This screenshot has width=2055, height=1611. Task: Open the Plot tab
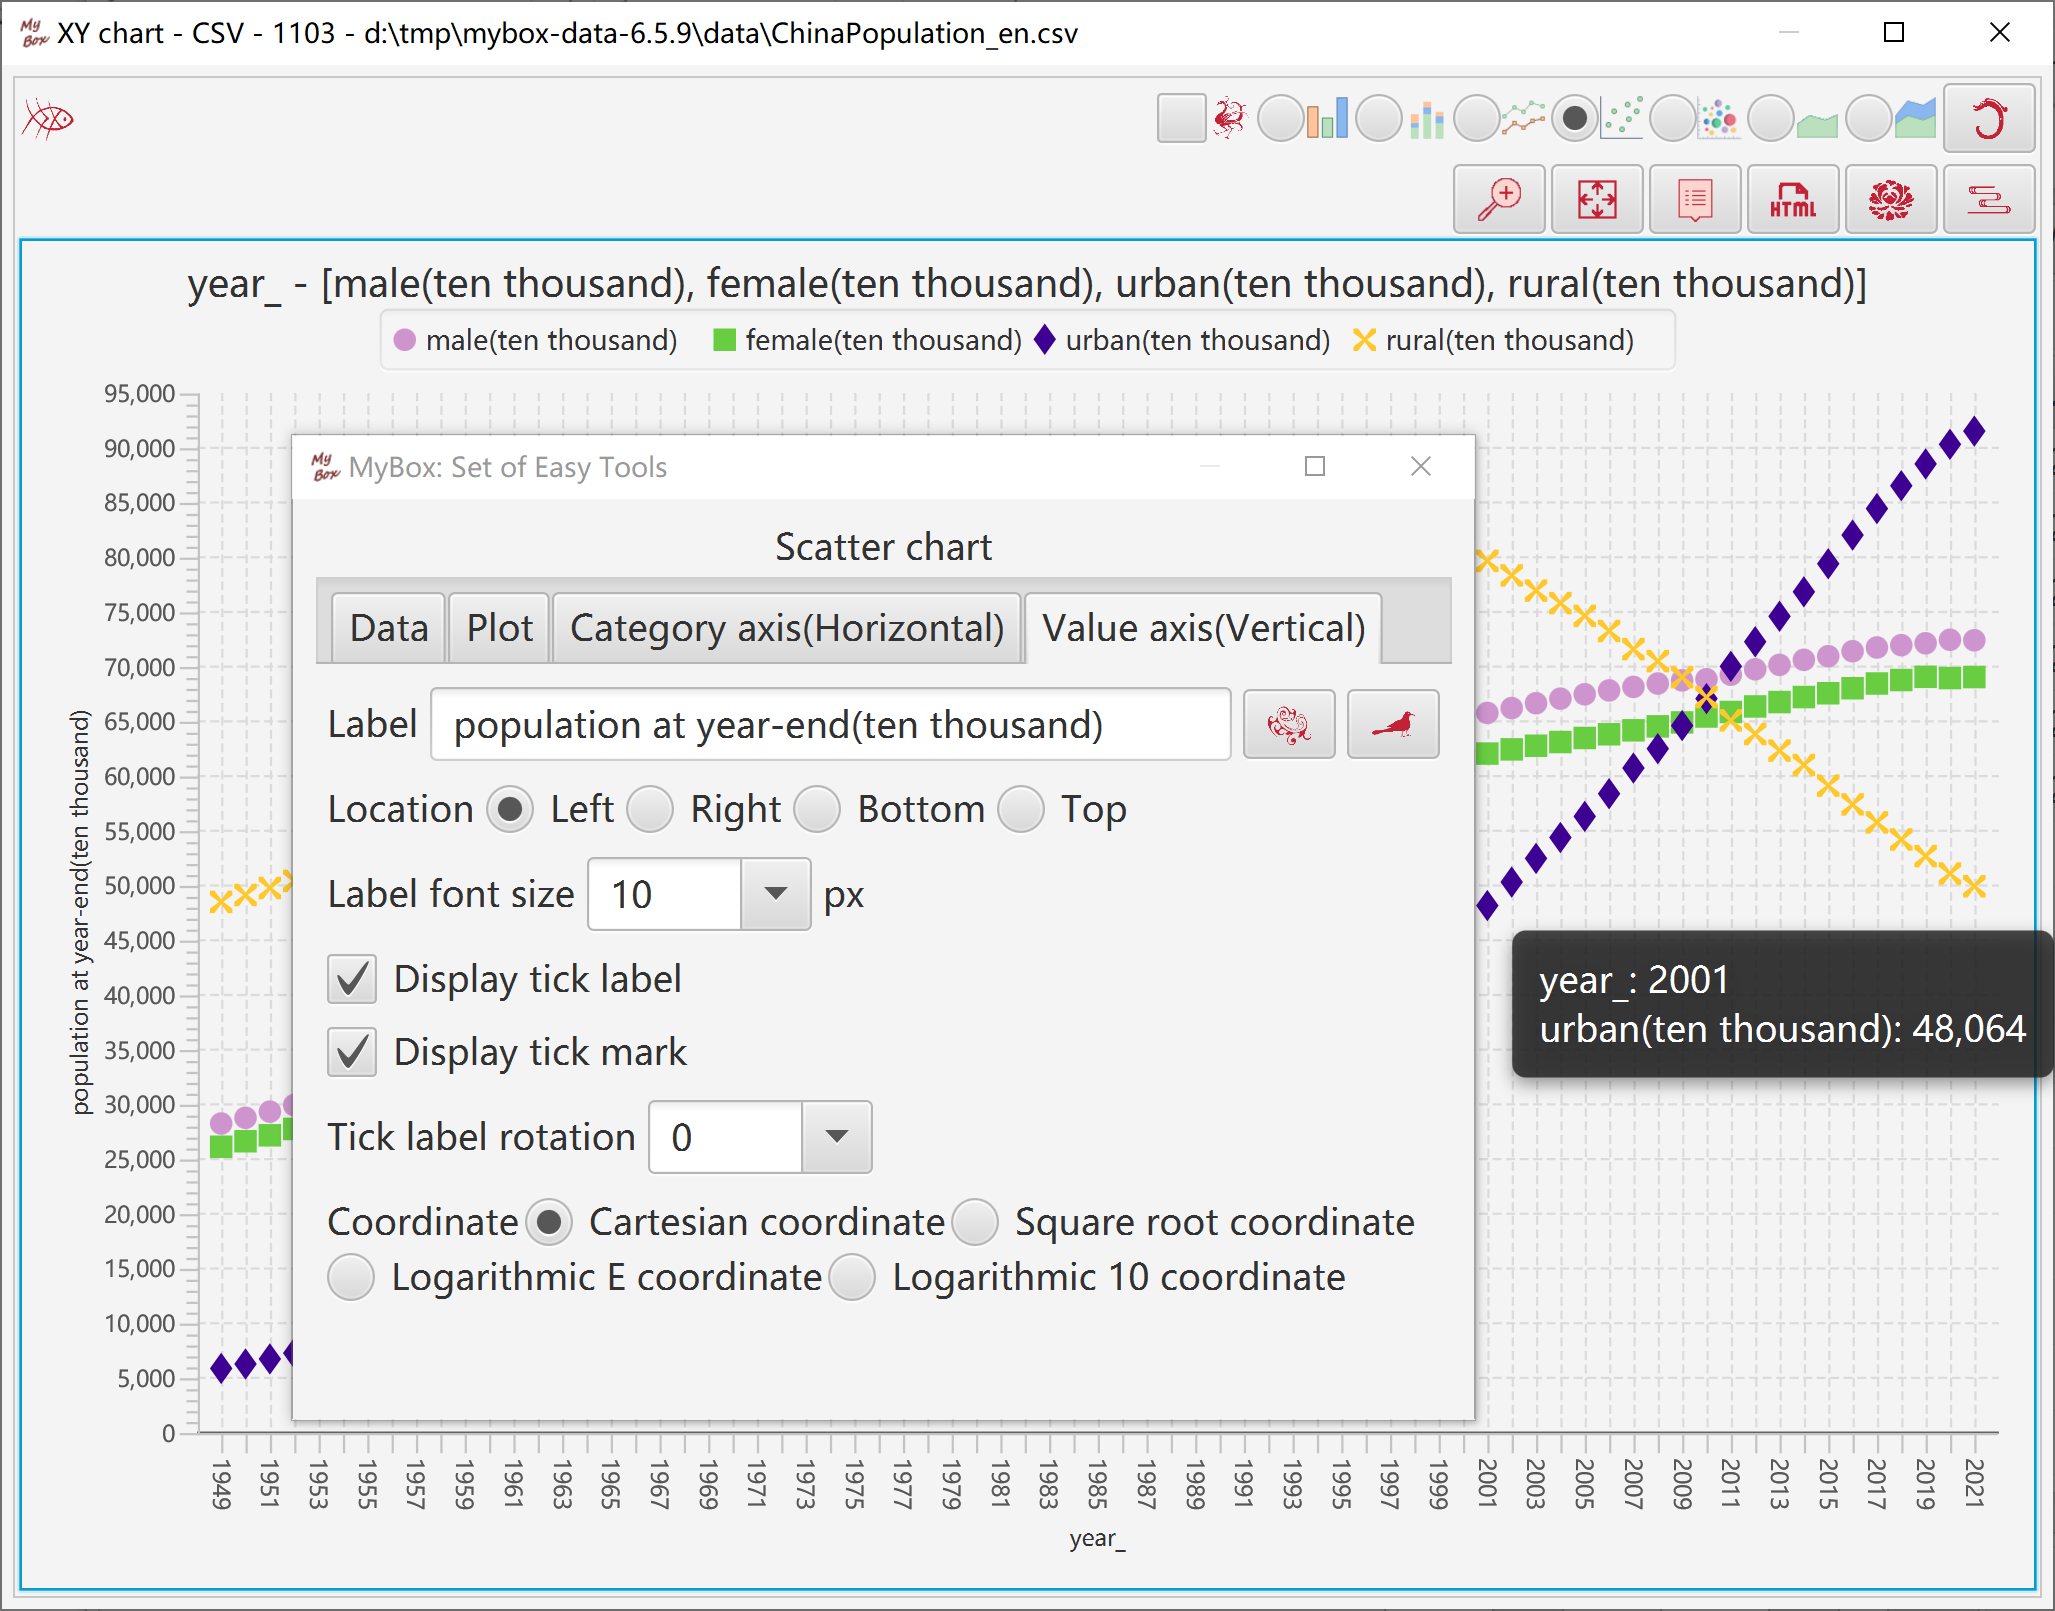(x=499, y=628)
